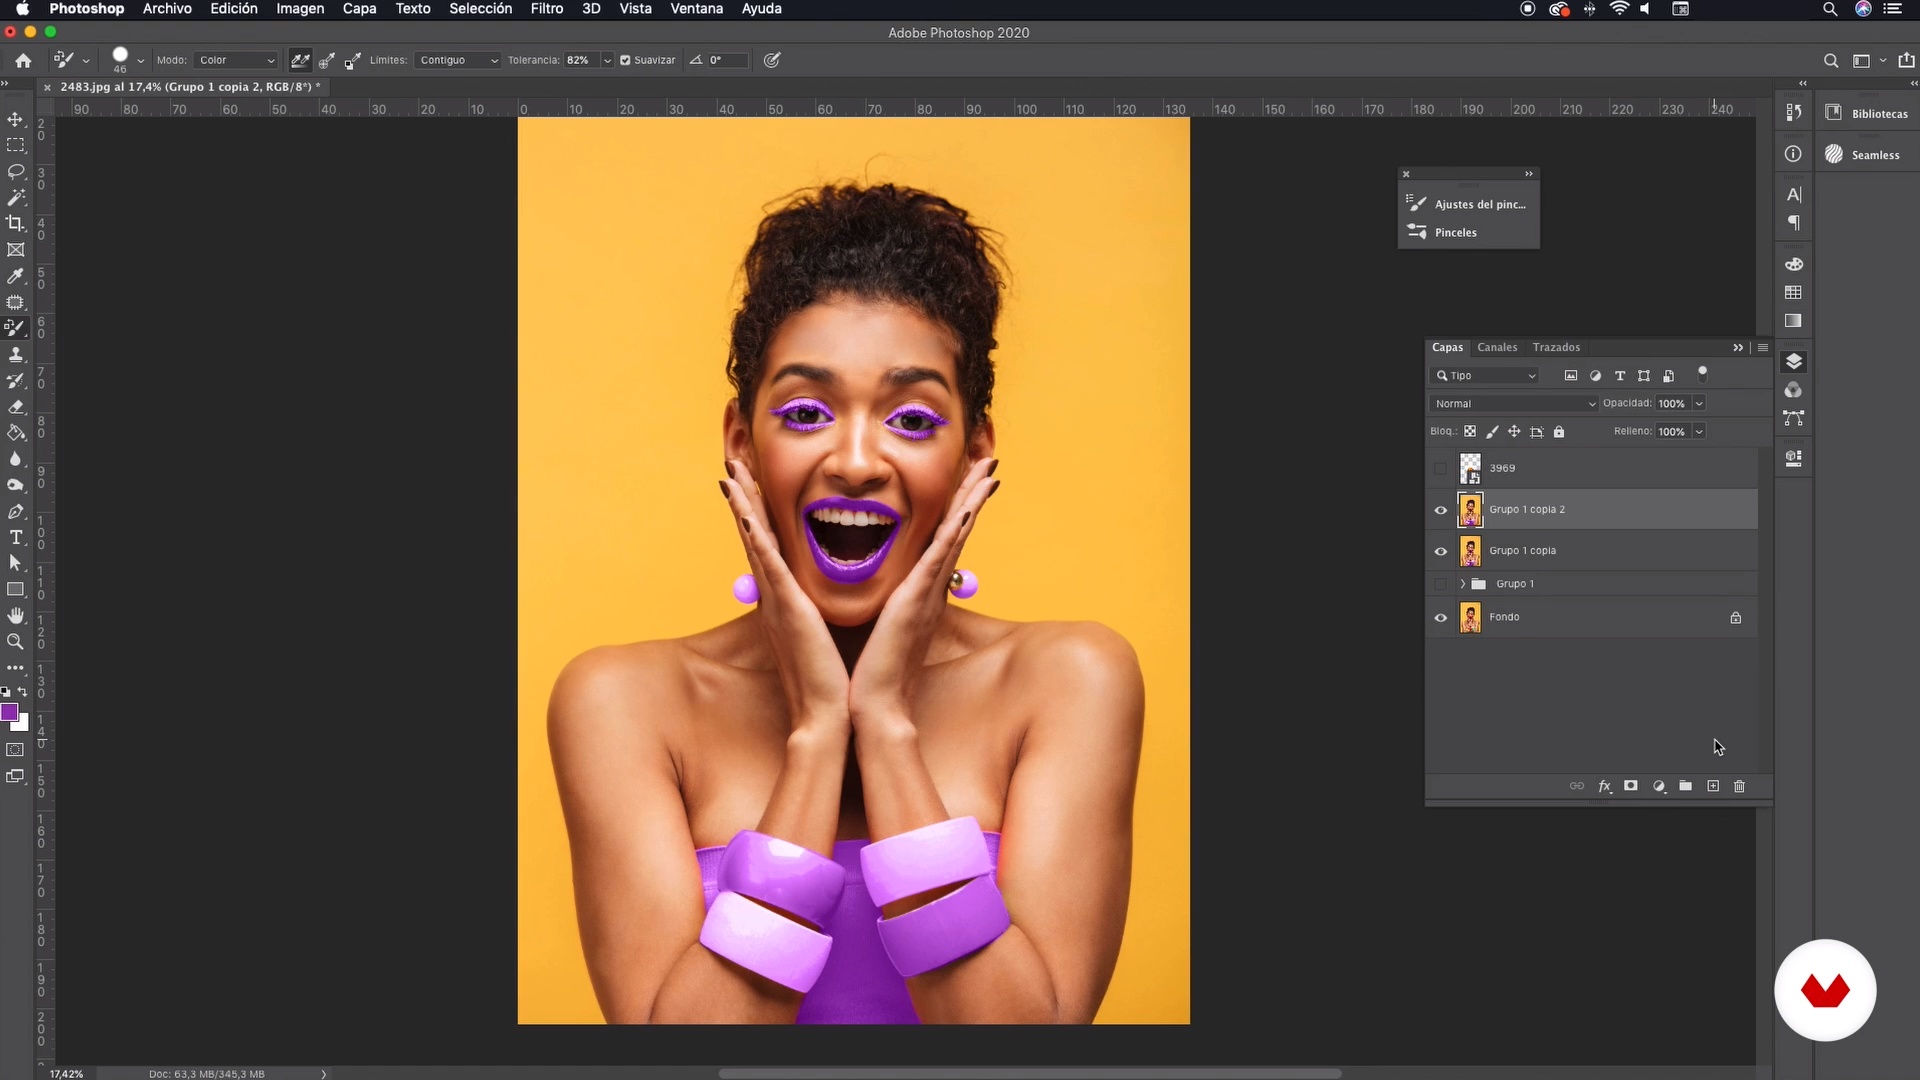1920x1080 pixels.
Task: Hide the Fondo layer
Action: point(1441,618)
